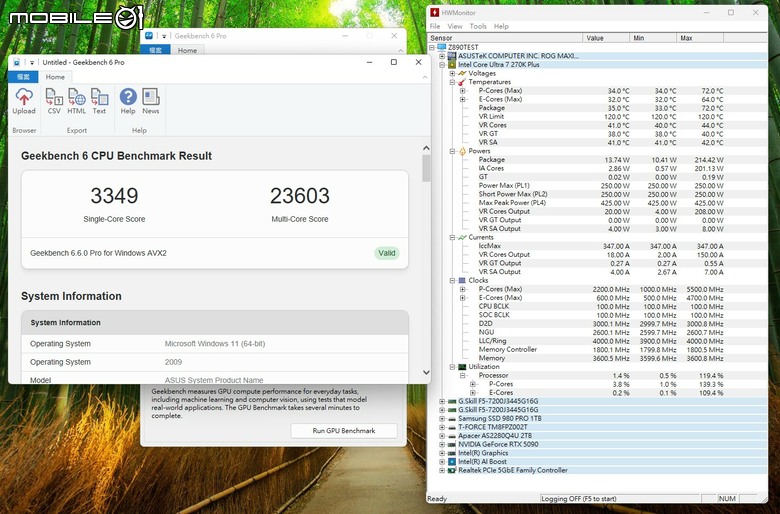Select the Powers flame icon in HWMonitor
Image resolution: width=780 pixels, height=514 pixels.
462,151
